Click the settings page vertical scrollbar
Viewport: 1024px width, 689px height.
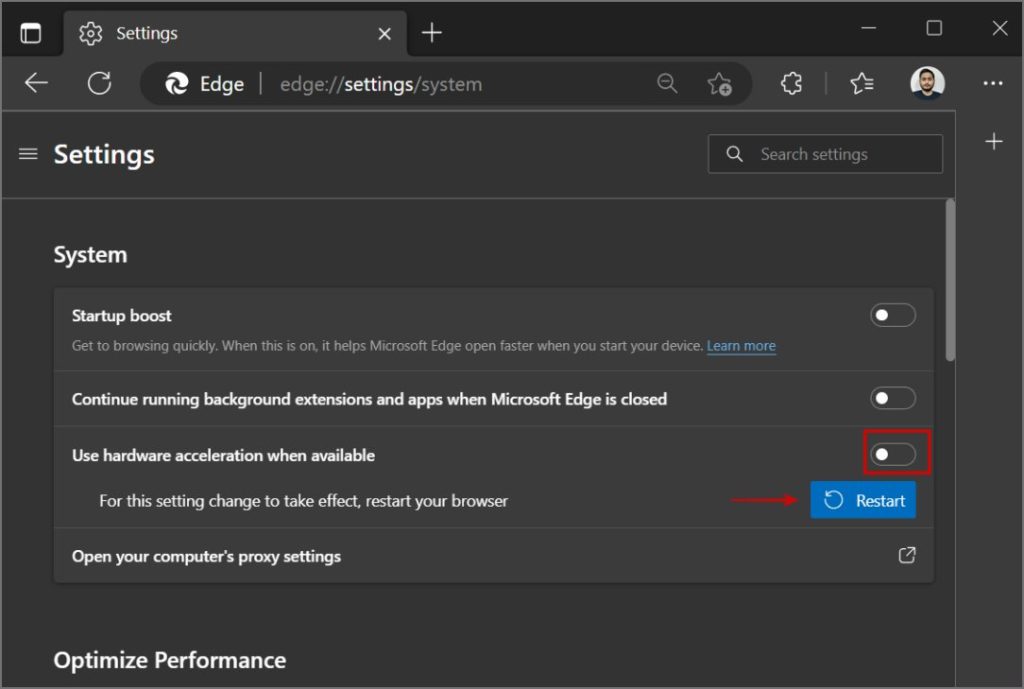click(x=950, y=280)
